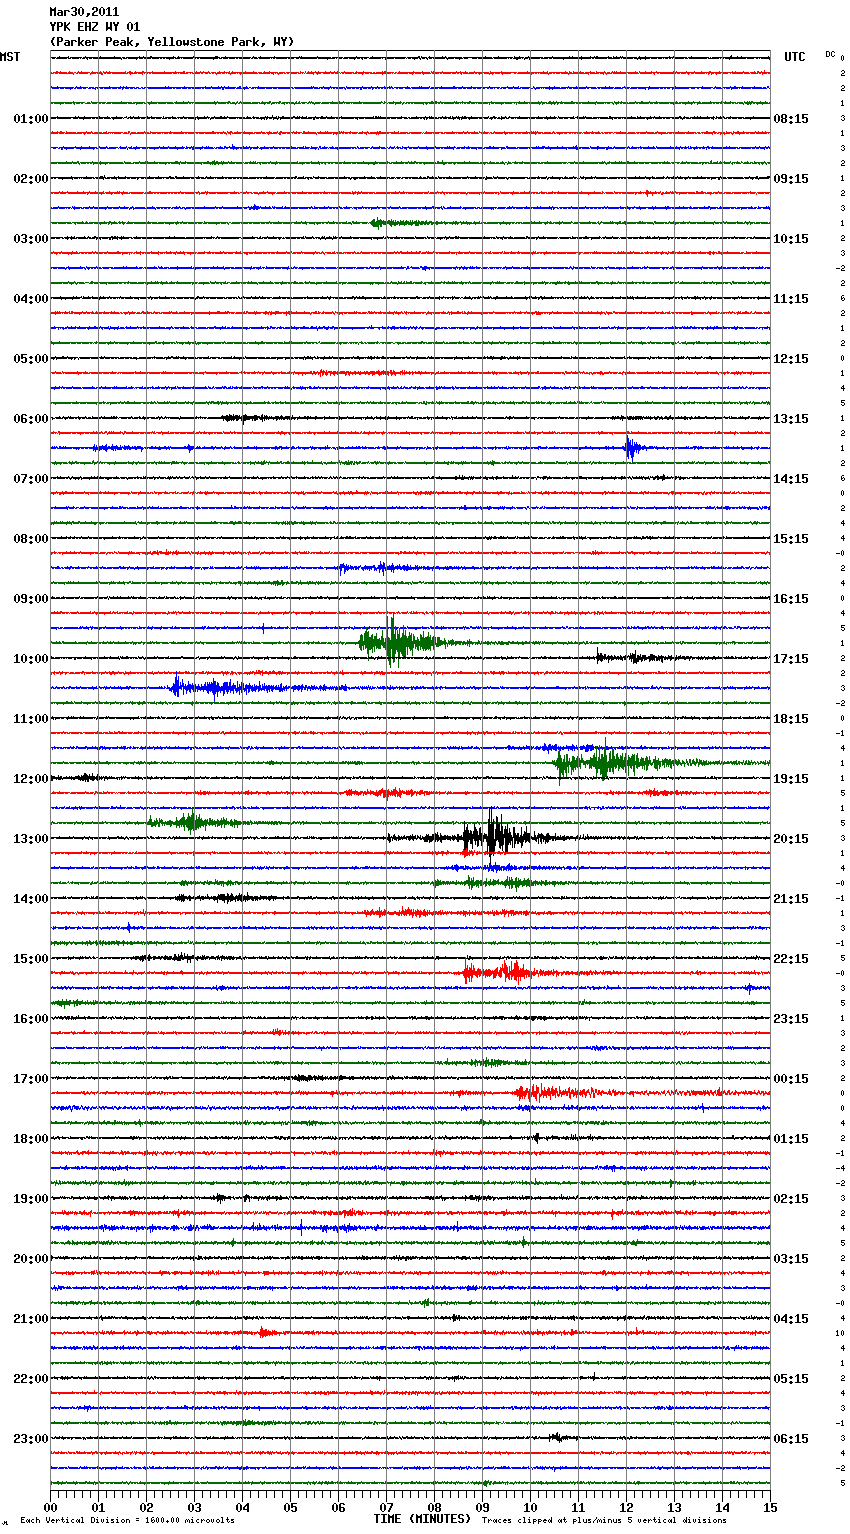Select the MST column header
The width and height of the screenshot is (850, 1534).
(x=10, y=57)
